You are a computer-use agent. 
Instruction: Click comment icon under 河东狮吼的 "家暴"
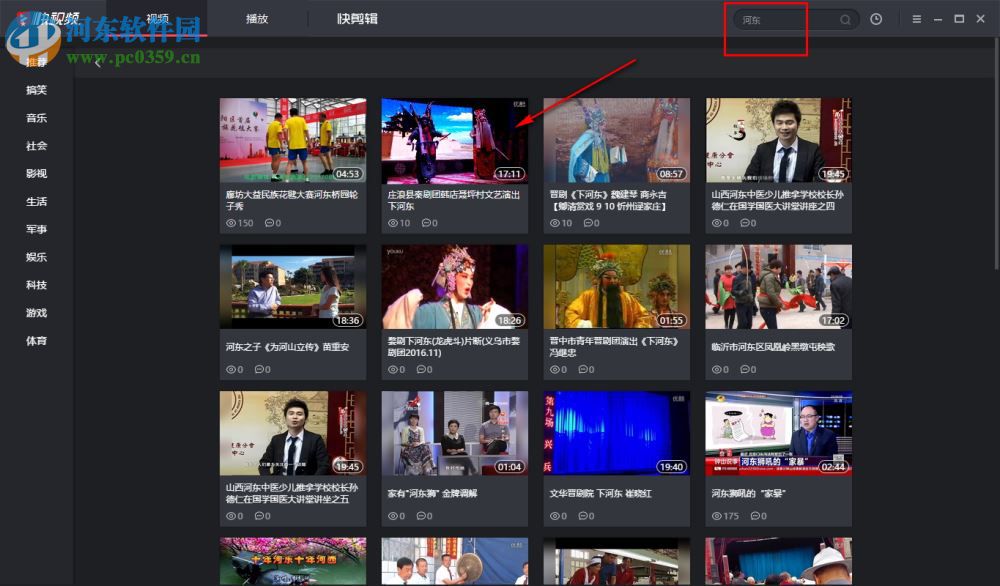(x=754, y=516)
